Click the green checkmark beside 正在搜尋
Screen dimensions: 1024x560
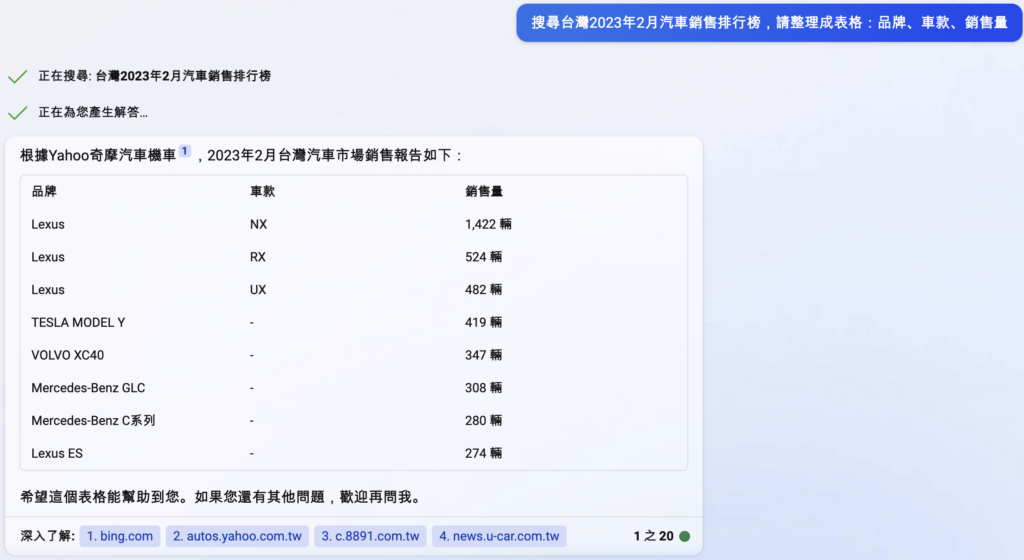tap(17, 76)
